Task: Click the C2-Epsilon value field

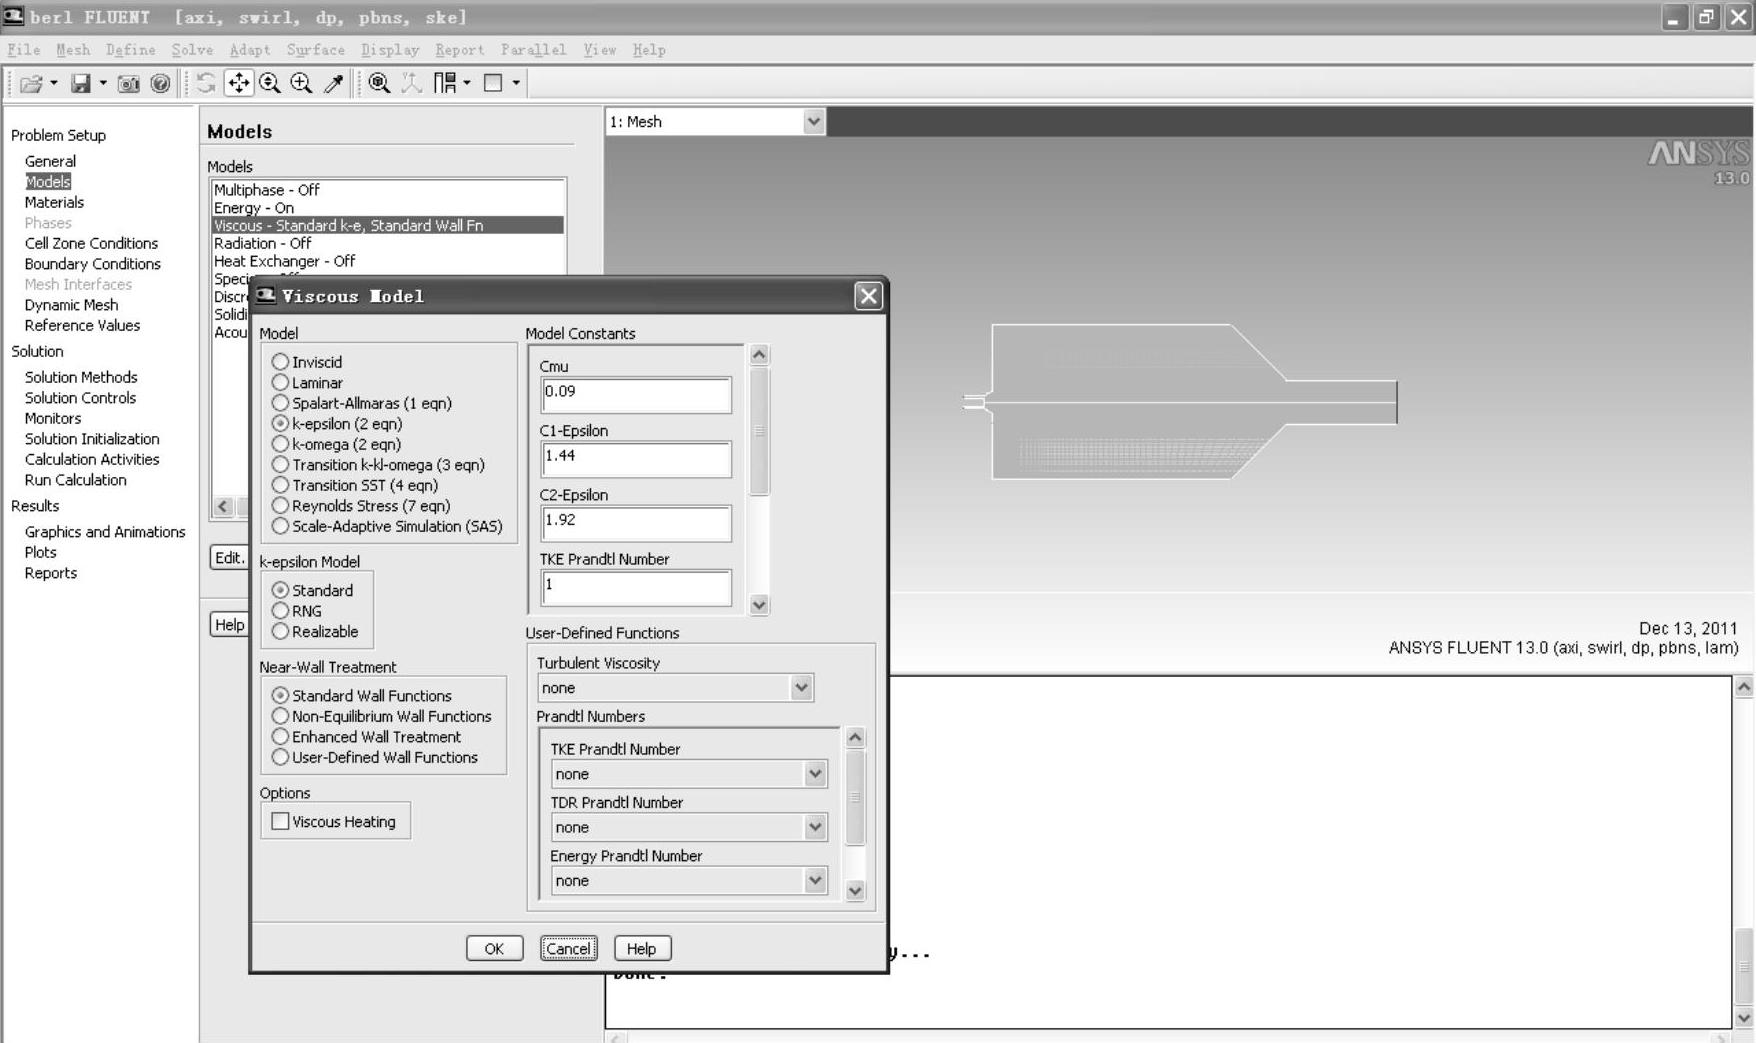Action: [636, 523]
